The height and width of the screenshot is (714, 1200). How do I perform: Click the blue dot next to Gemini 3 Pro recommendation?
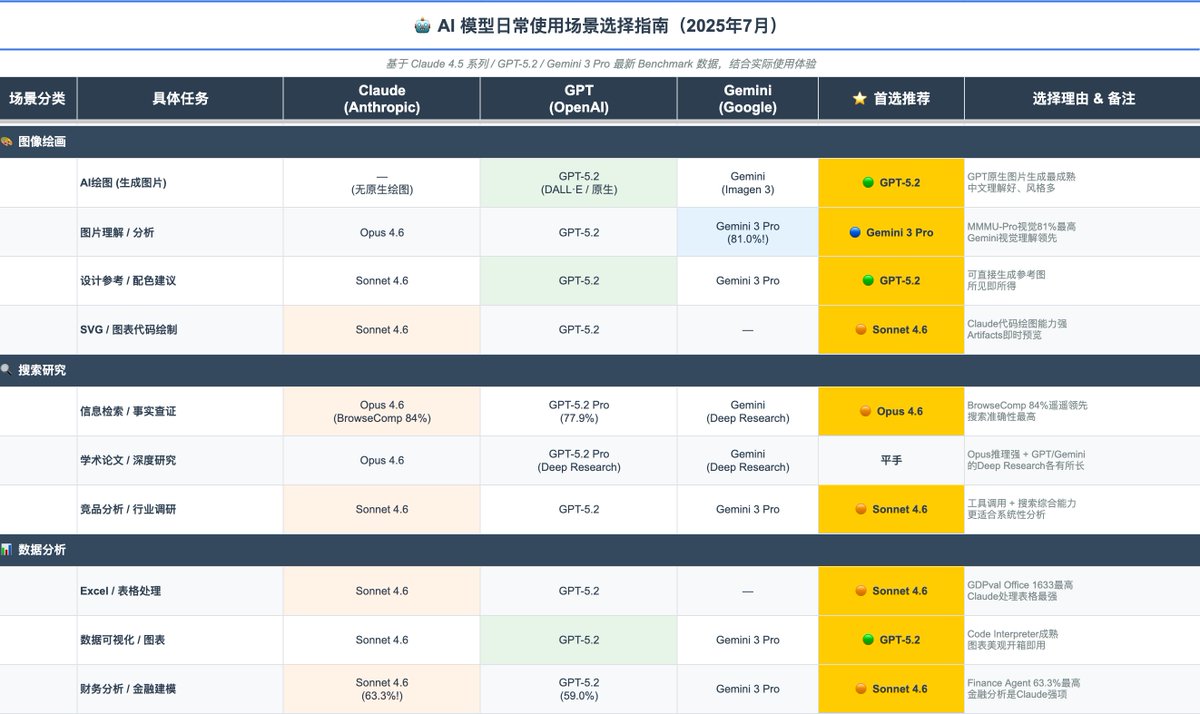855,232
